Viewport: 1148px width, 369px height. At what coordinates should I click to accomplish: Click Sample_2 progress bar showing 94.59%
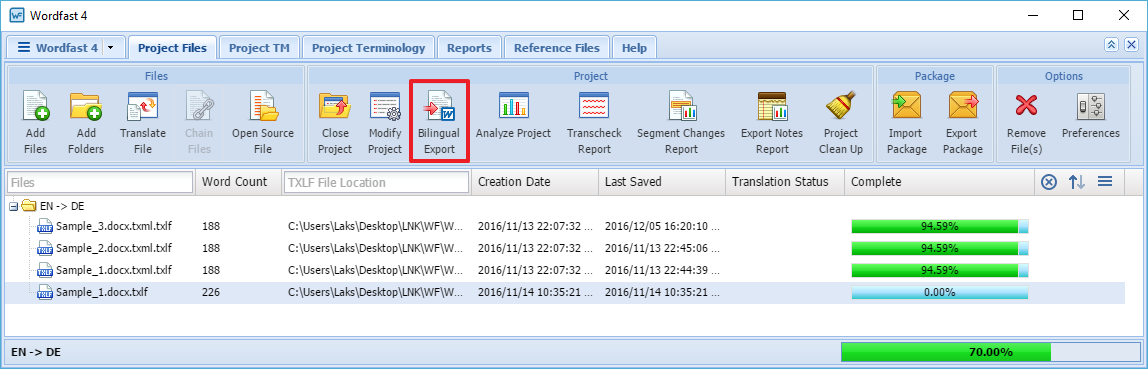[939, 248]
